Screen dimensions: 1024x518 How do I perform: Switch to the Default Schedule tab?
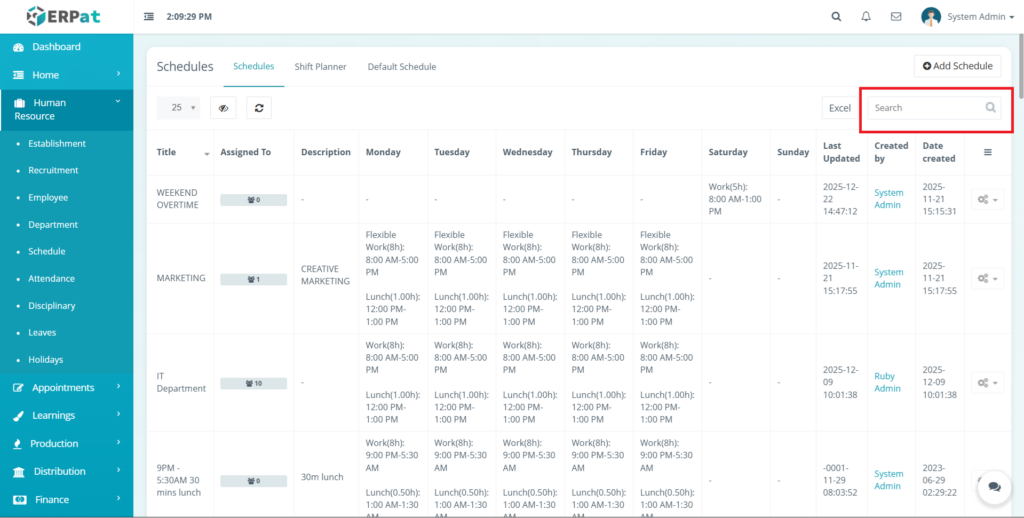(401, 67)
